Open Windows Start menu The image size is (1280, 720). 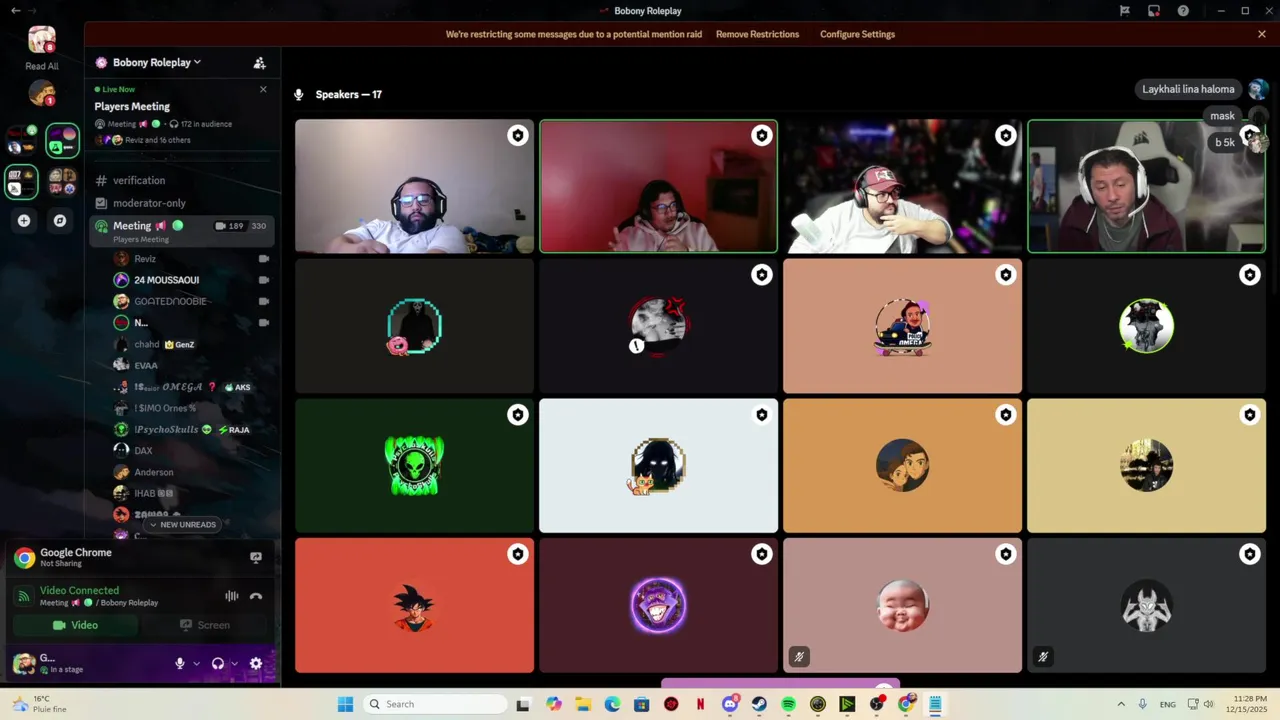coord(345,704)
